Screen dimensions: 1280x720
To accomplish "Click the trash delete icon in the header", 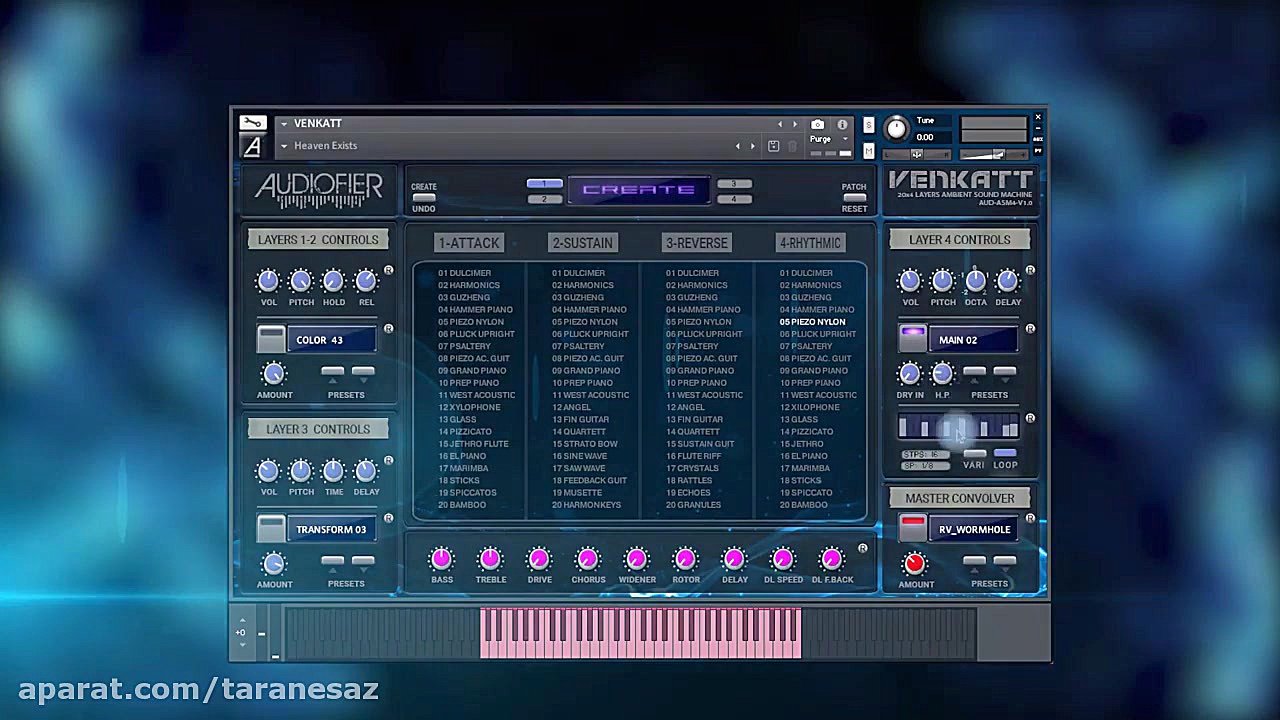I will tap(792, 146).
